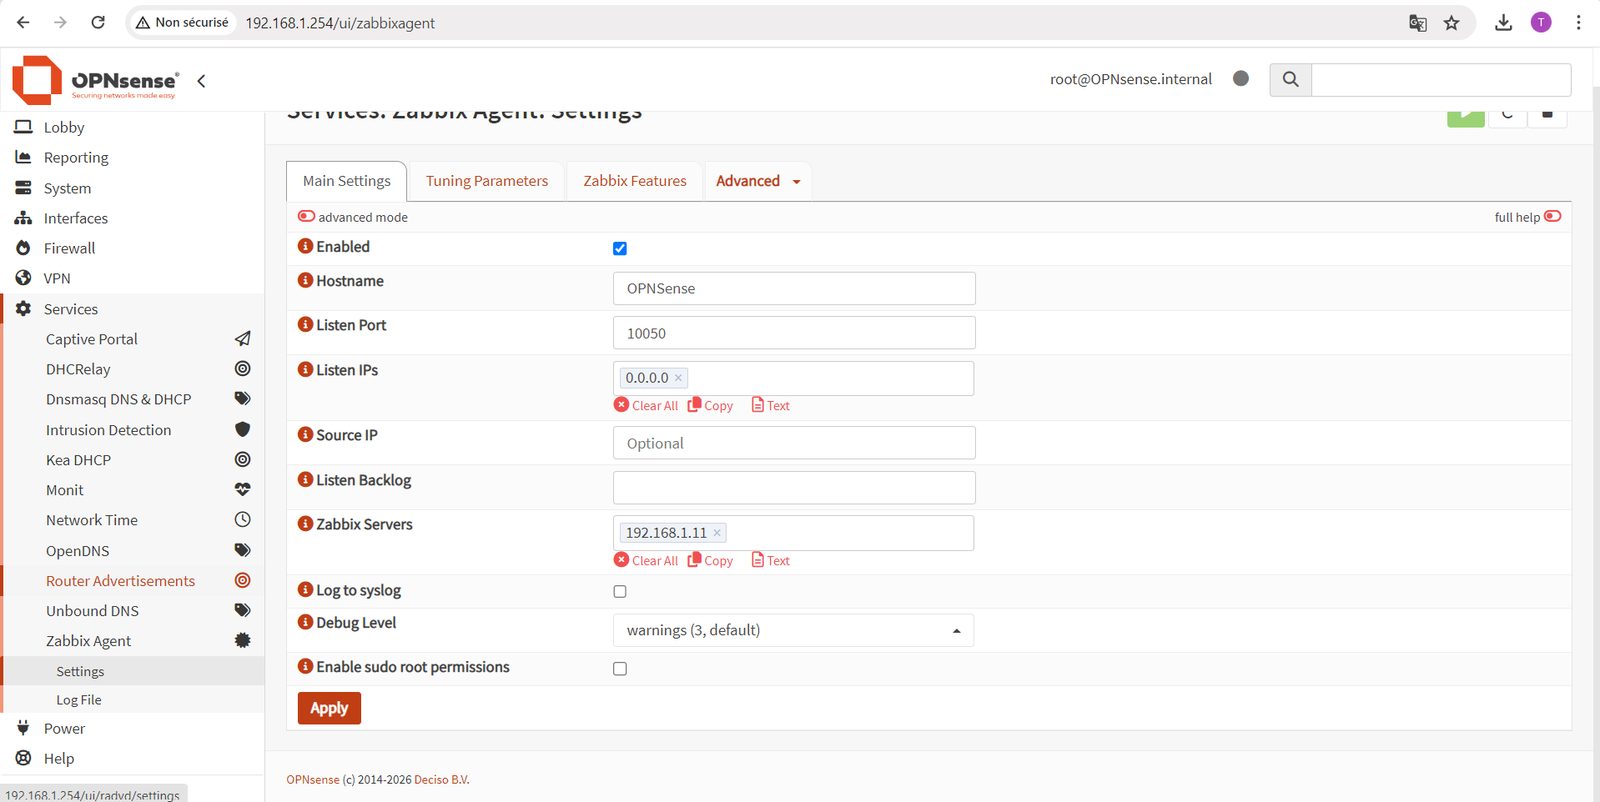1600x802 pixels.
Task: Copy Listen IPs values
Action: tap(711, 405)
